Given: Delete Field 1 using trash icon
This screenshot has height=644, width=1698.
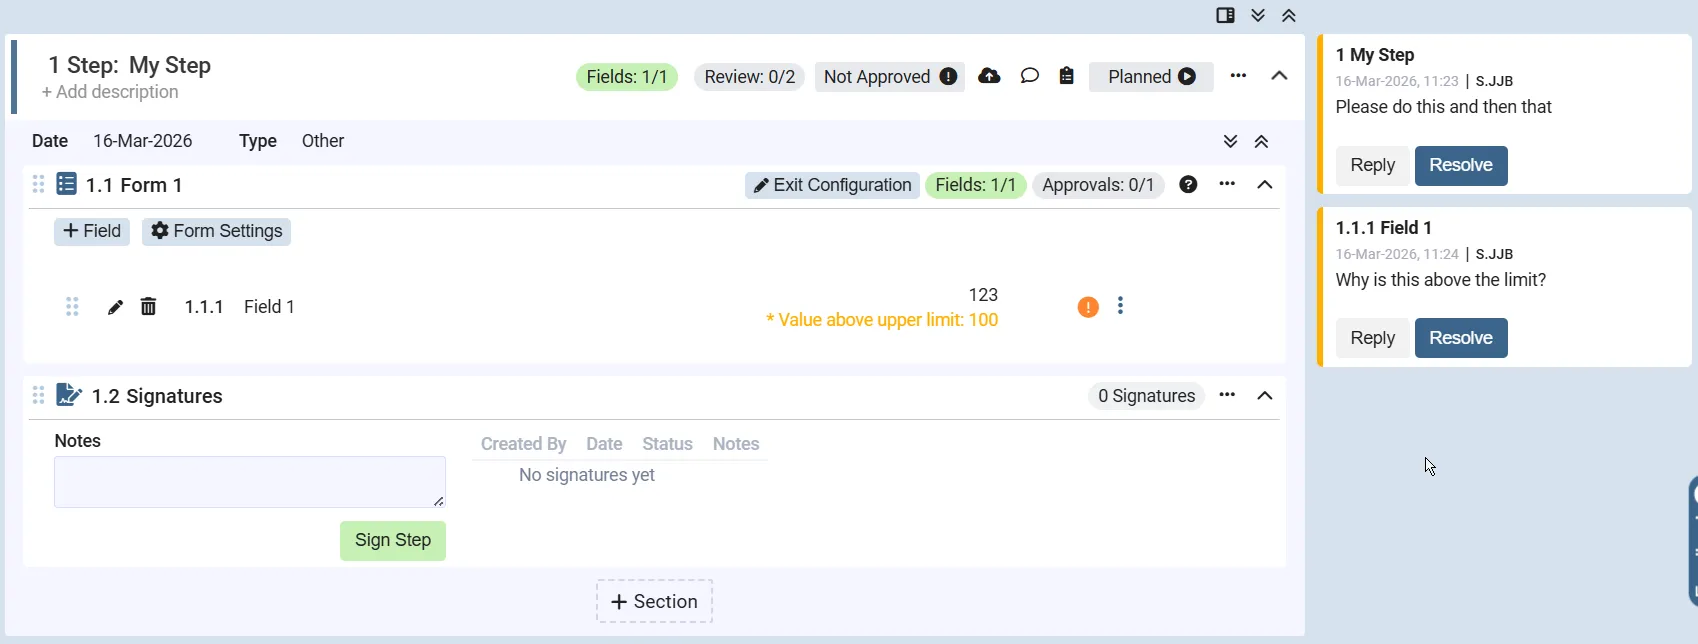Looking at the screenshot, I should [148, 307].
